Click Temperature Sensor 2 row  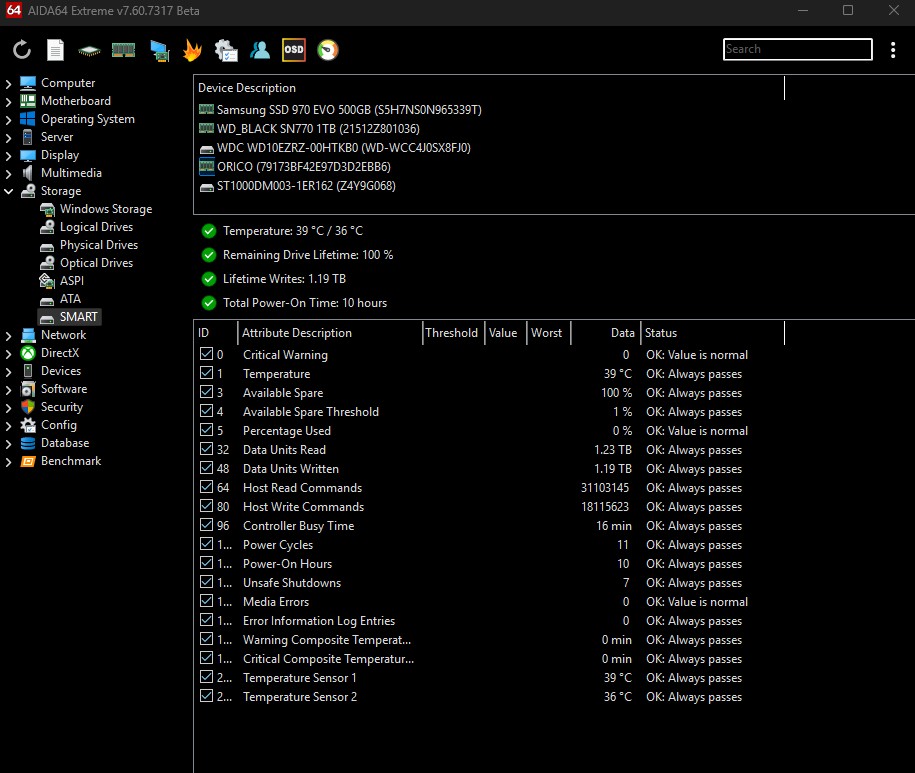tap(489, 697)
